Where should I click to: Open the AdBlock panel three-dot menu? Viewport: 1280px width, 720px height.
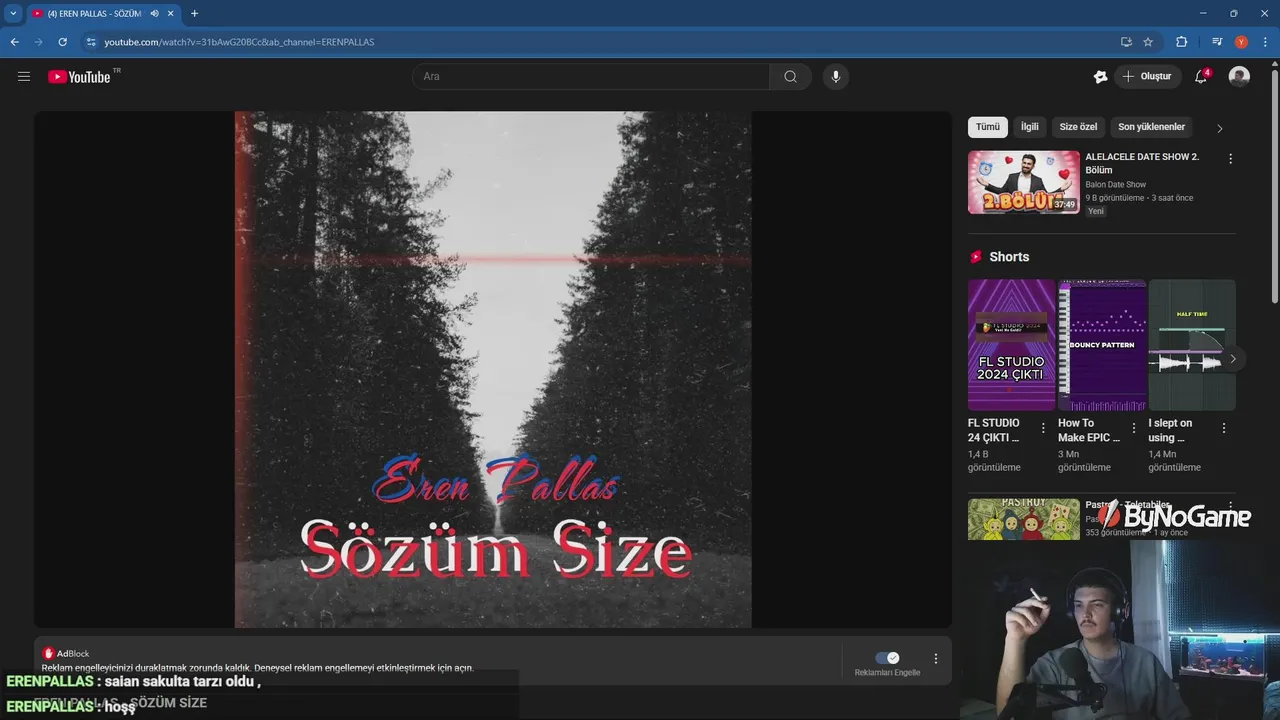tap(936, 659)
